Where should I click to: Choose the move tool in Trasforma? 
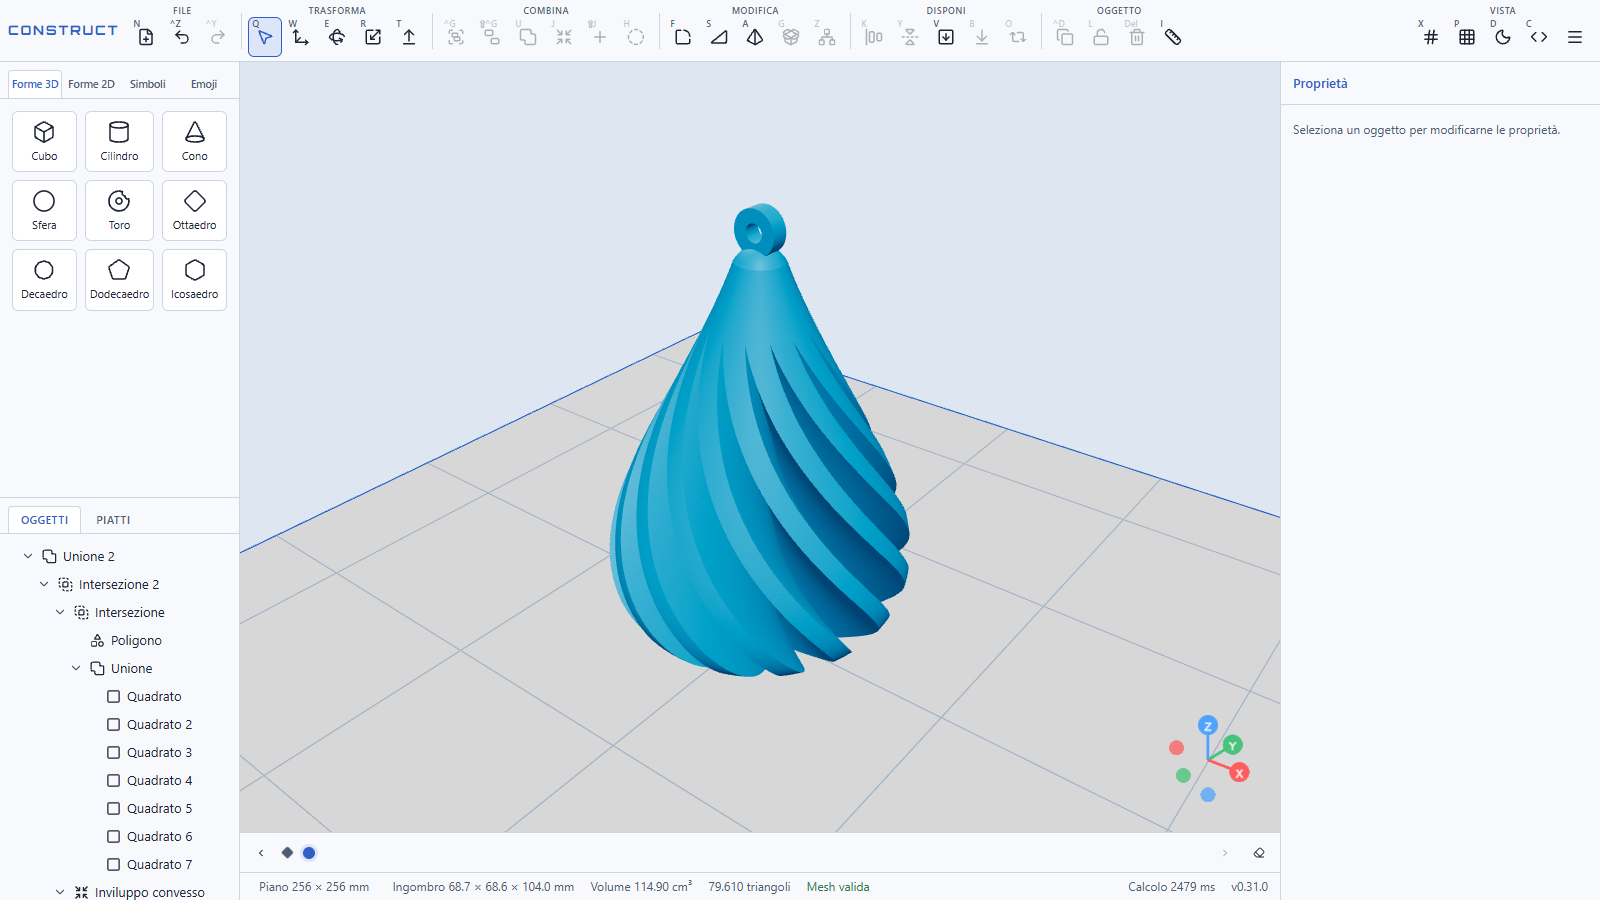click(301, 37)
